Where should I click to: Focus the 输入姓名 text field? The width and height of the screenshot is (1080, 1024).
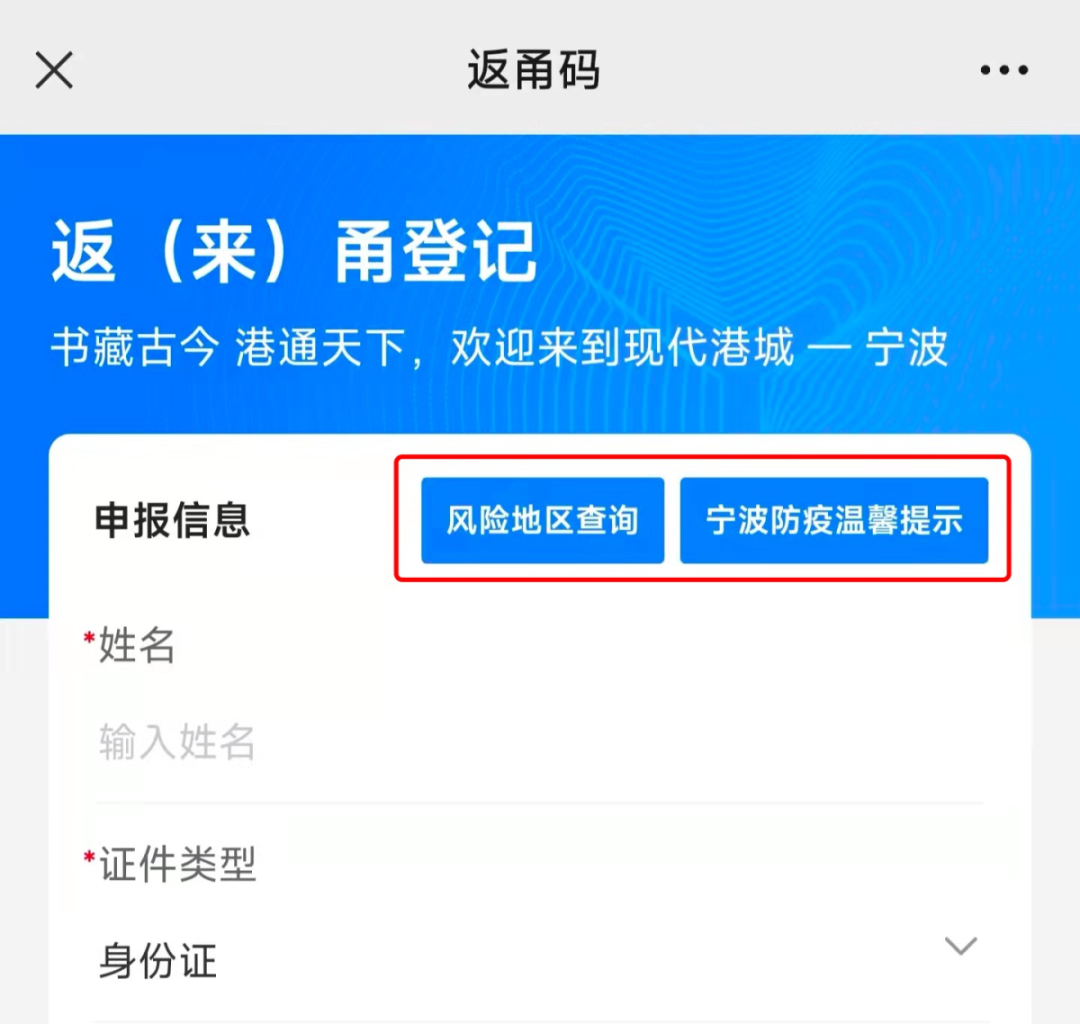(539, 742)
